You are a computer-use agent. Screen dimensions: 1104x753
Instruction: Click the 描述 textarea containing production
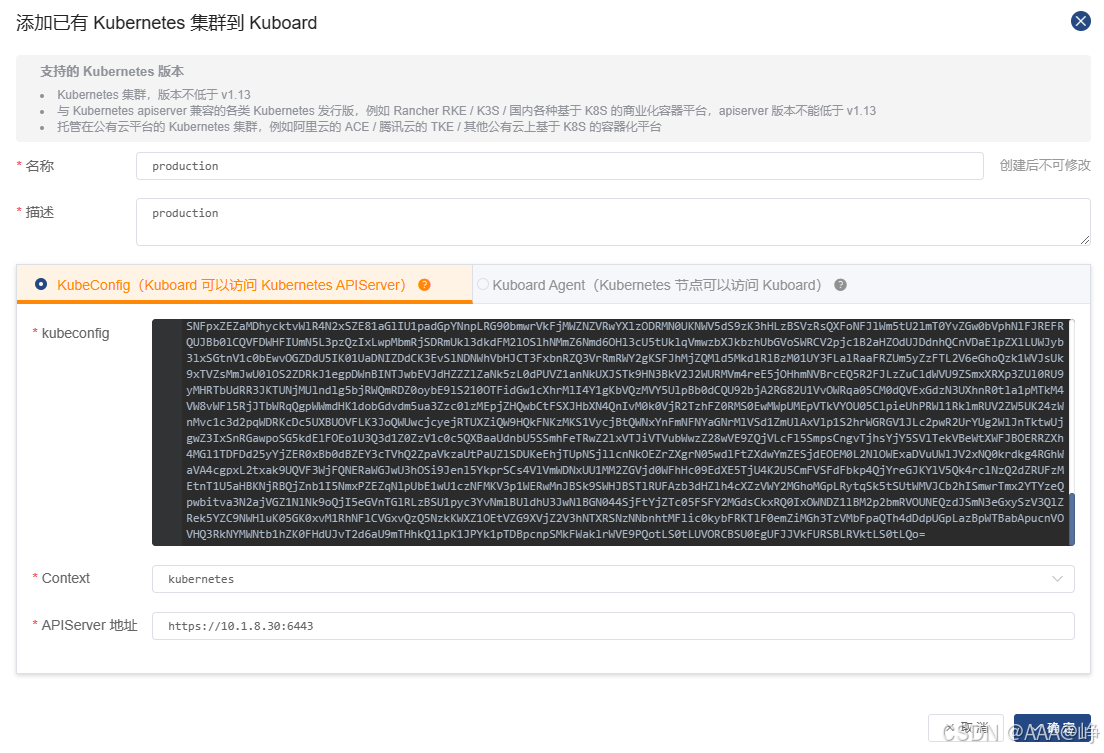coord(613,222)
